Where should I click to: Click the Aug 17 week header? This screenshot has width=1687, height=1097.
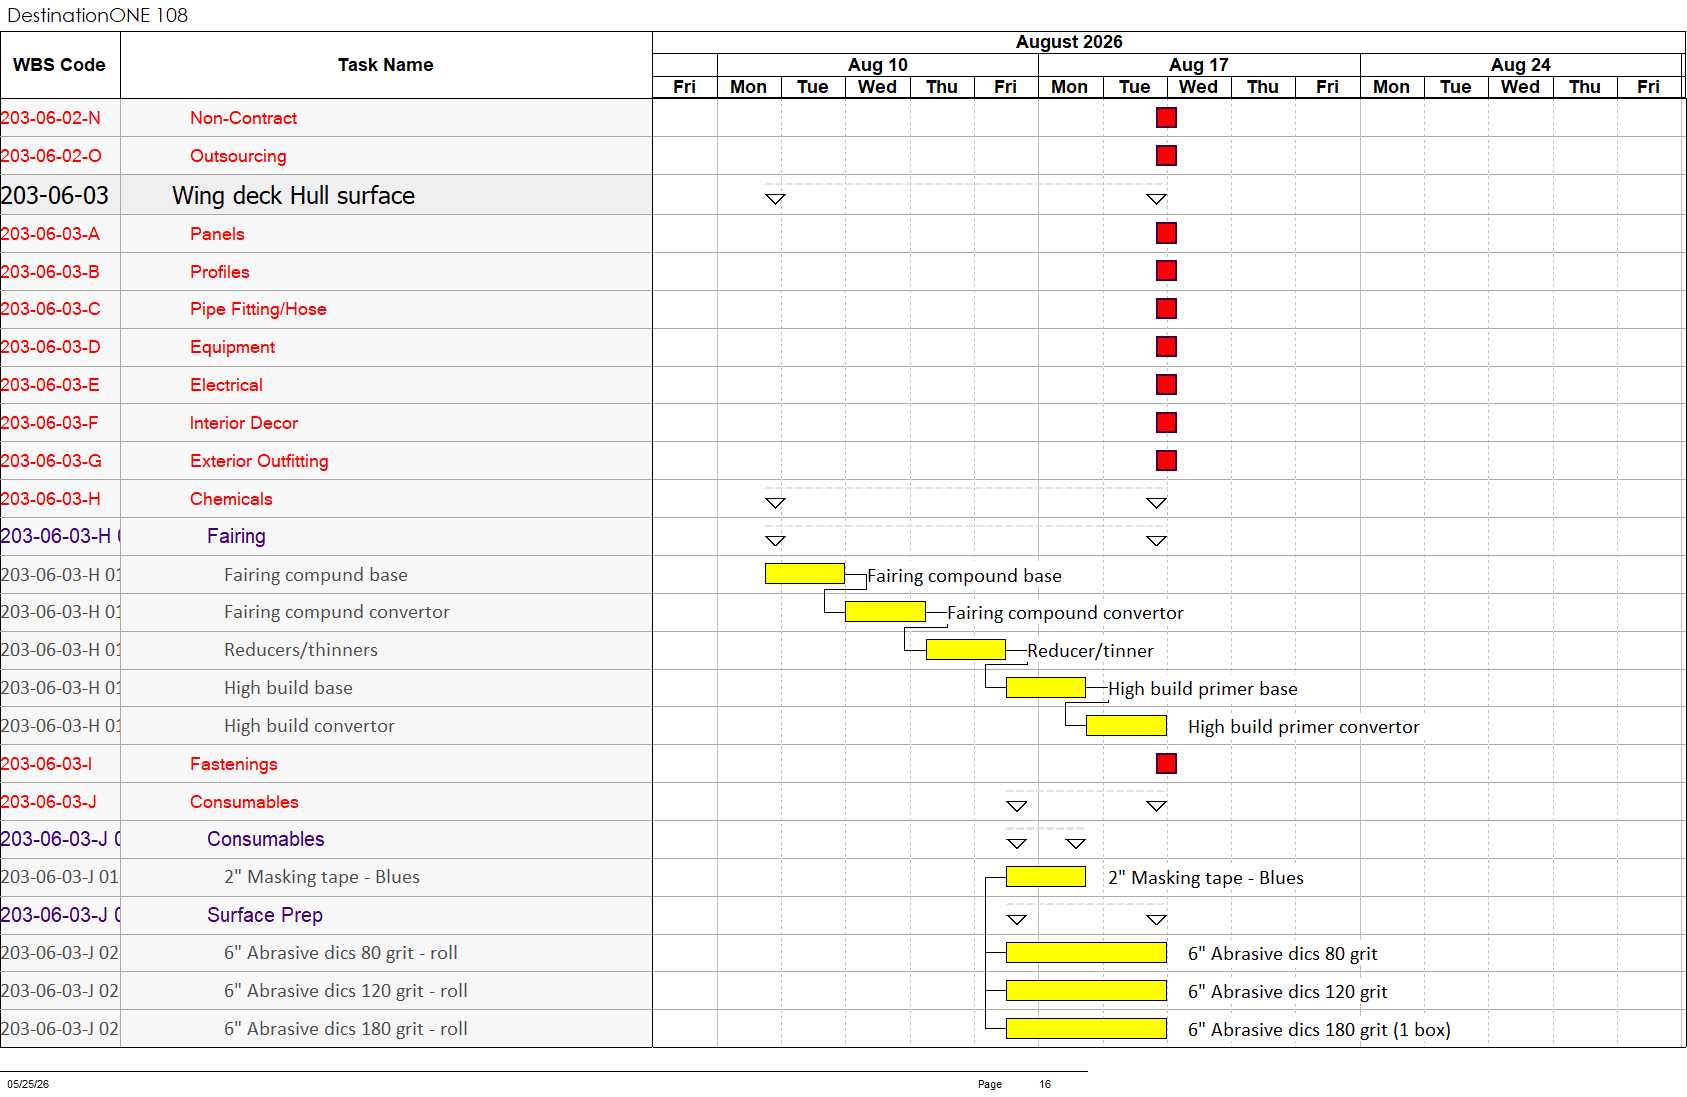click(x=1199, y=65)
